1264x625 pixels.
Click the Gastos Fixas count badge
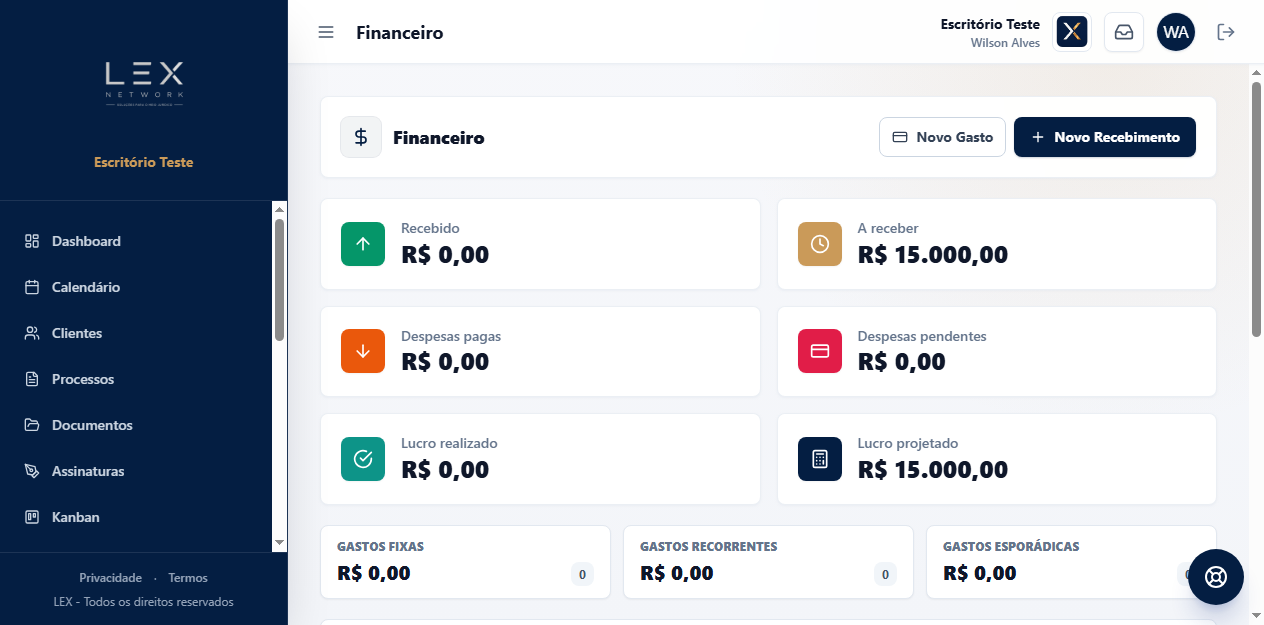click(x=582, y=575)
